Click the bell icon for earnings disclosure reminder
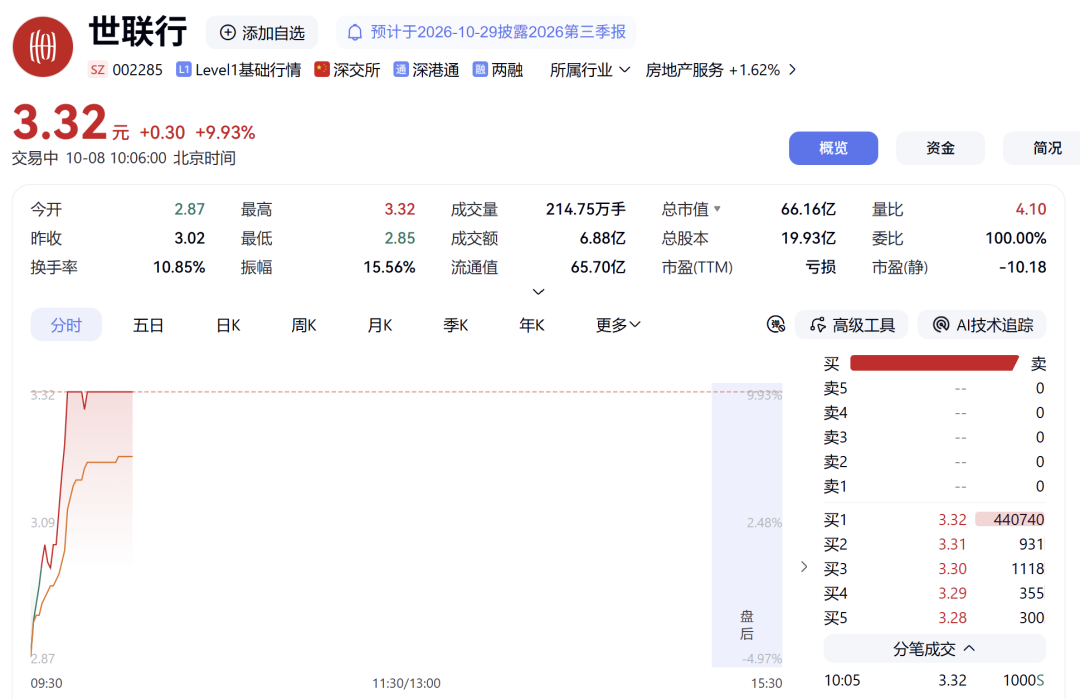The height and width of the screenshot is (699, 1080). point(355,32)
